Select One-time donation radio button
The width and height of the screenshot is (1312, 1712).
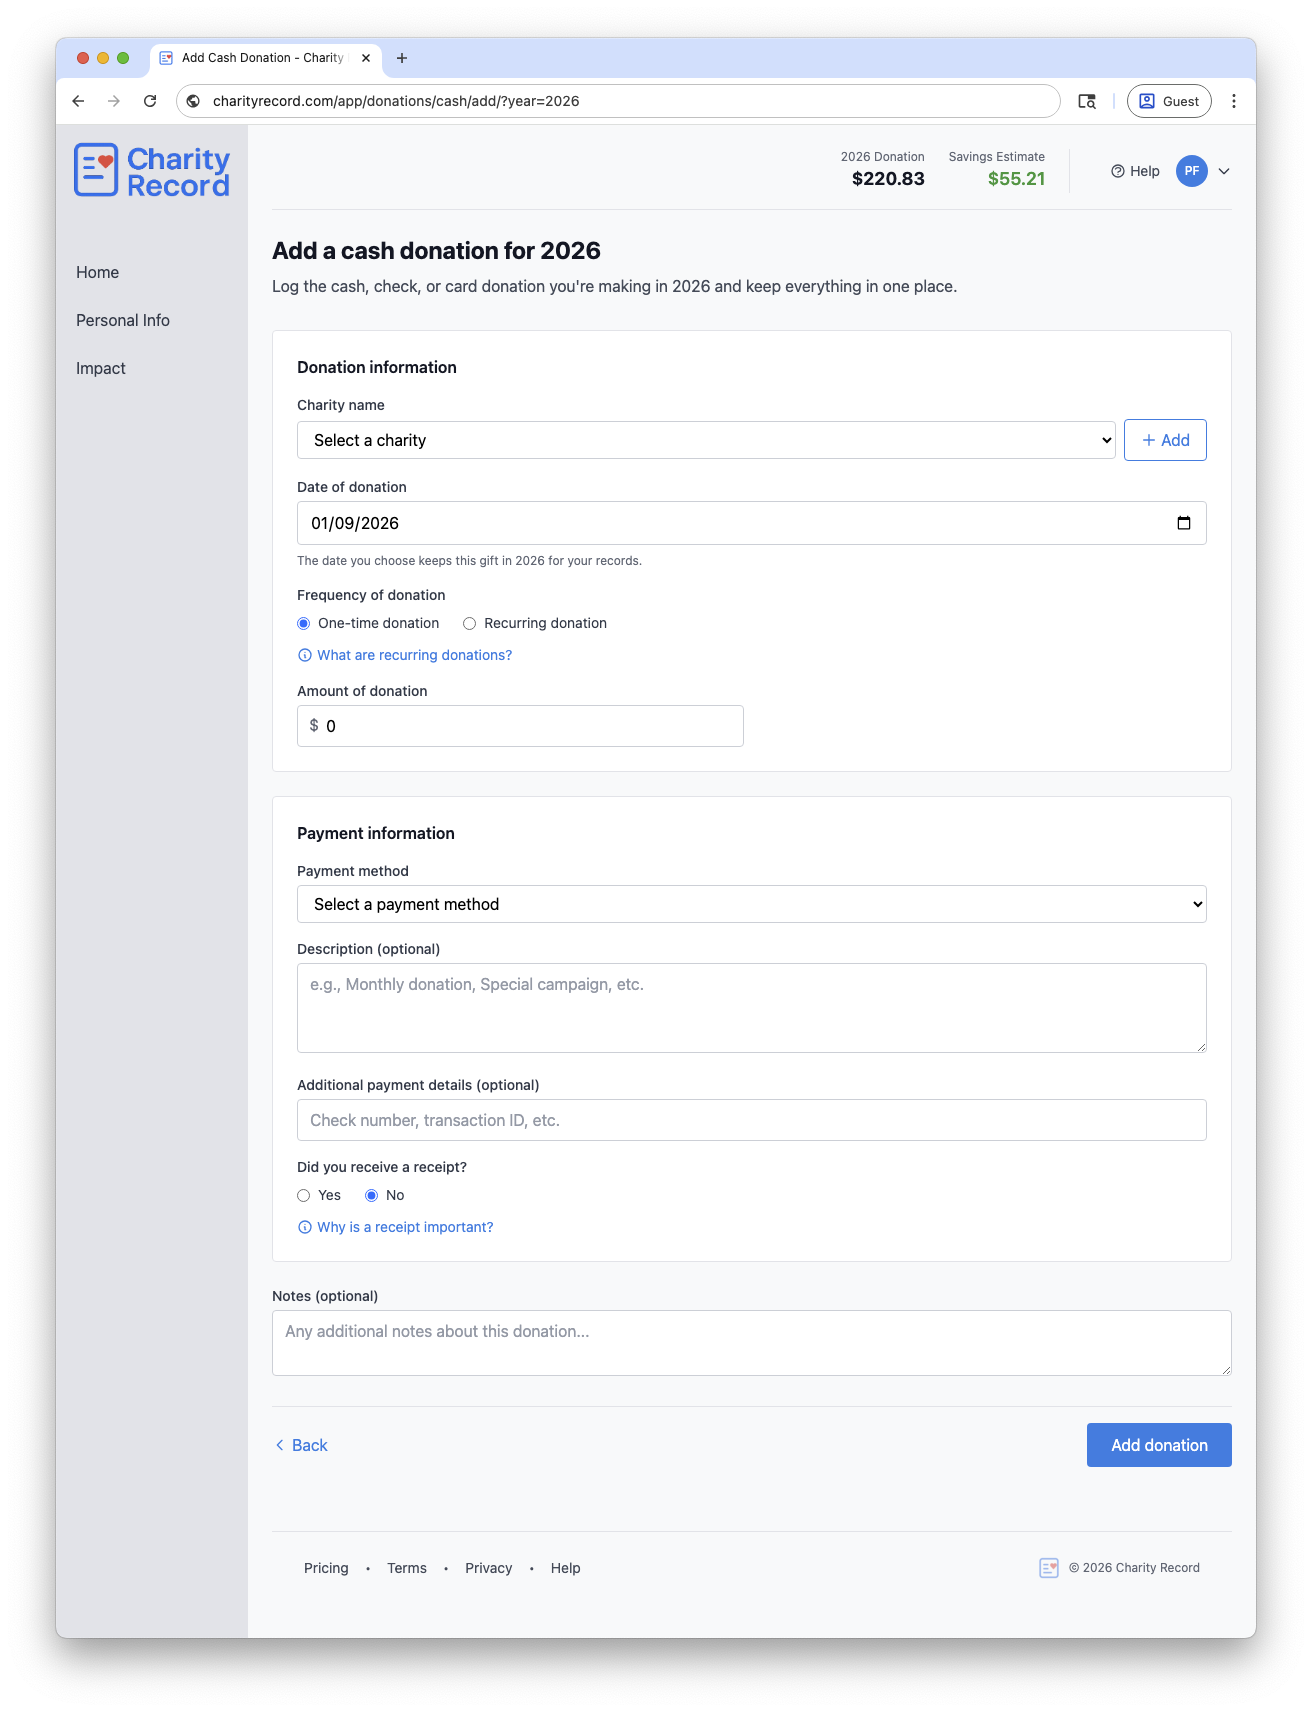coord(304,624)
